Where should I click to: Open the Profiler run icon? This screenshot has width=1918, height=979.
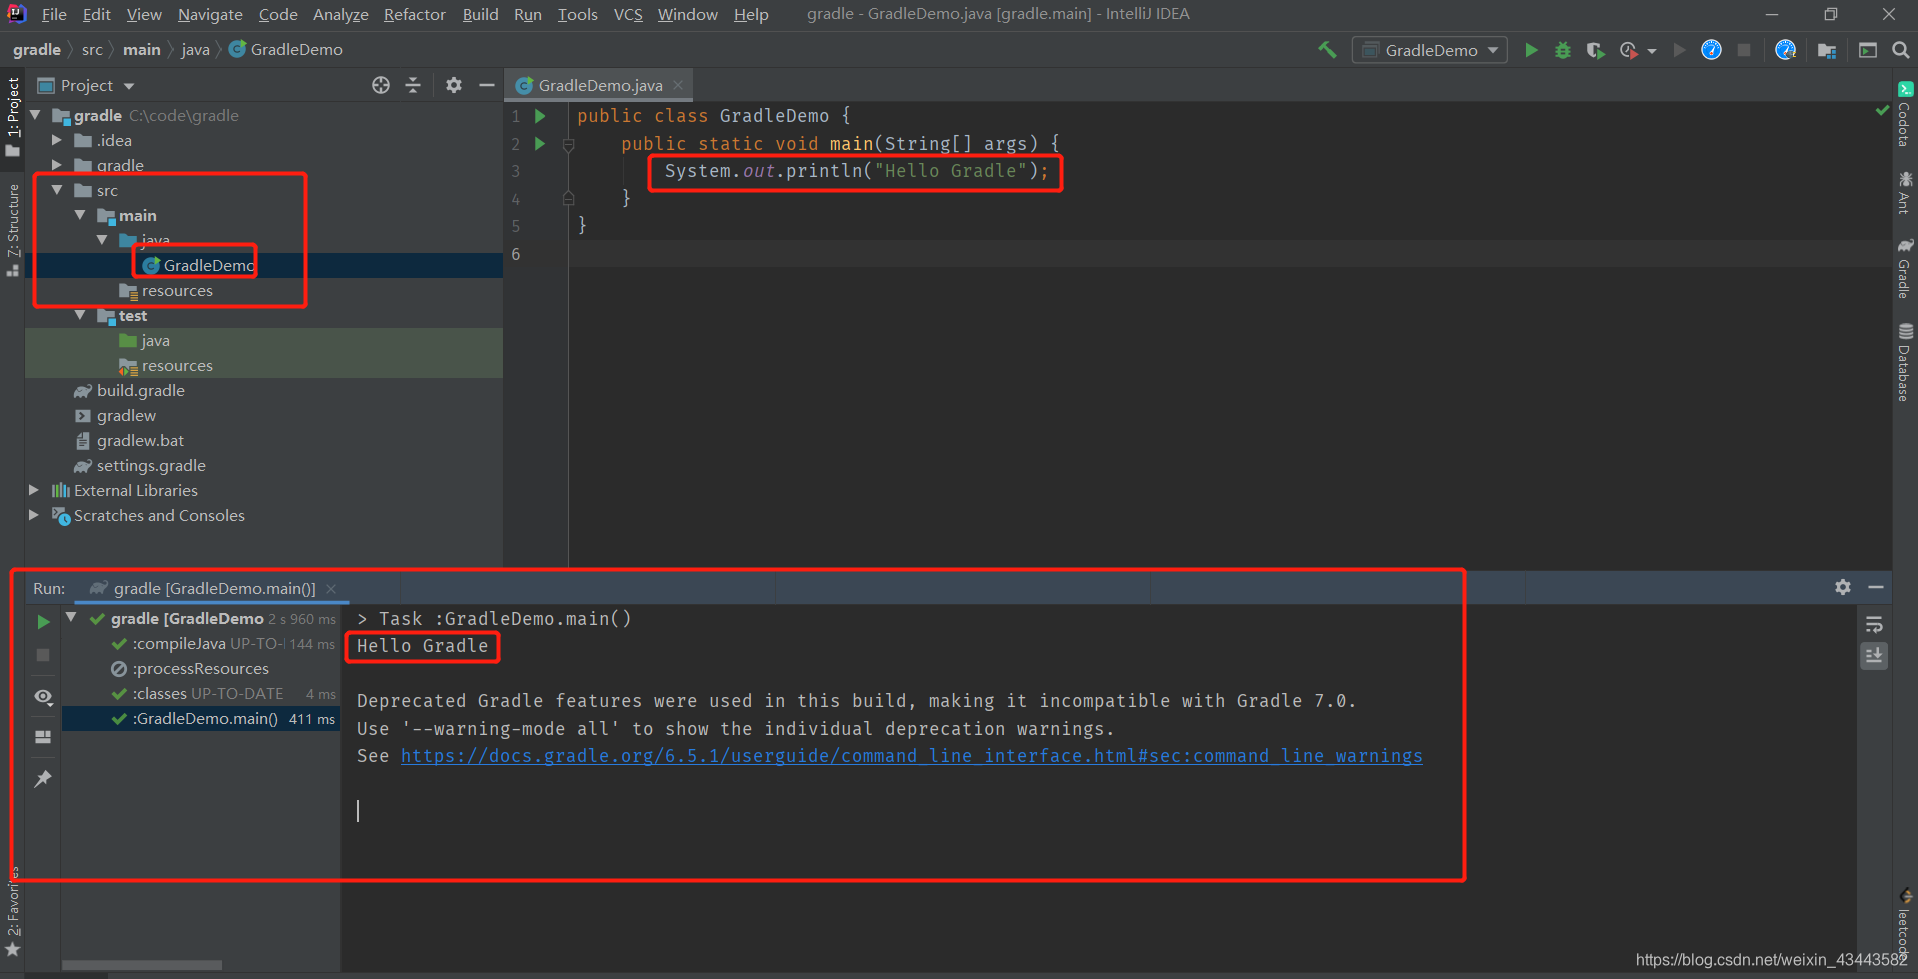[1628, 50]
